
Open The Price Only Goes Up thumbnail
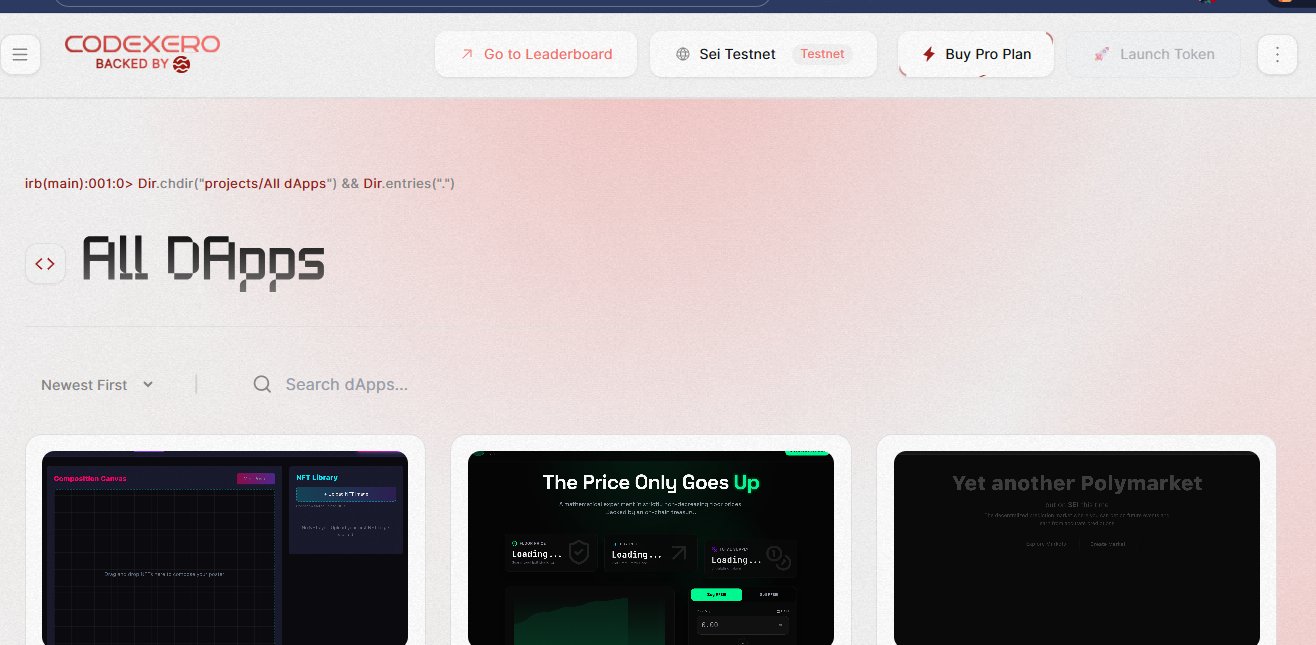point(651,548)
